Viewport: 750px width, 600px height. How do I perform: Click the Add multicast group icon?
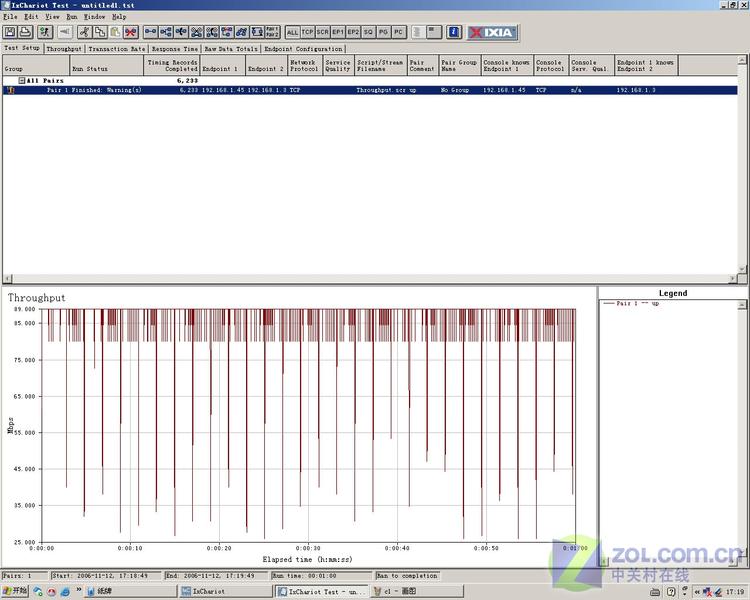click(166, 32)
